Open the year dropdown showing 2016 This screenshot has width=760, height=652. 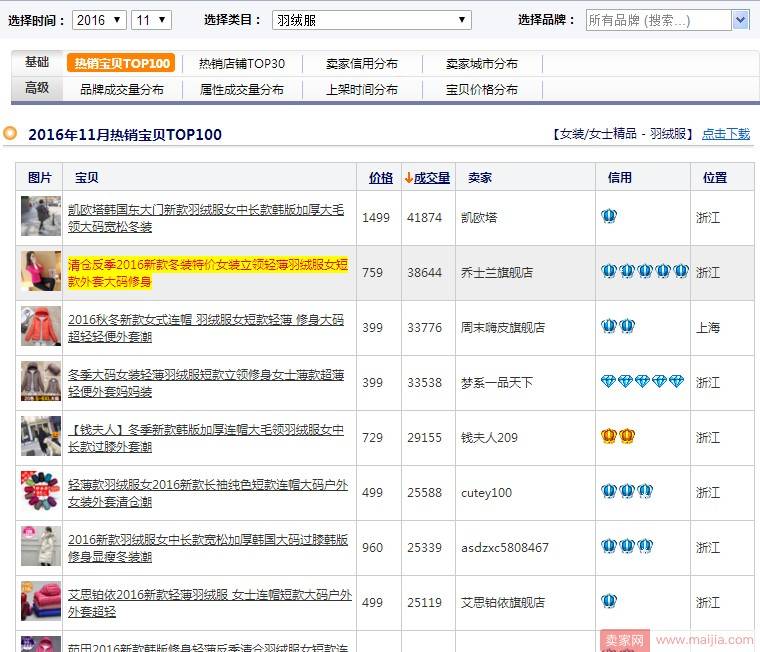99,20
